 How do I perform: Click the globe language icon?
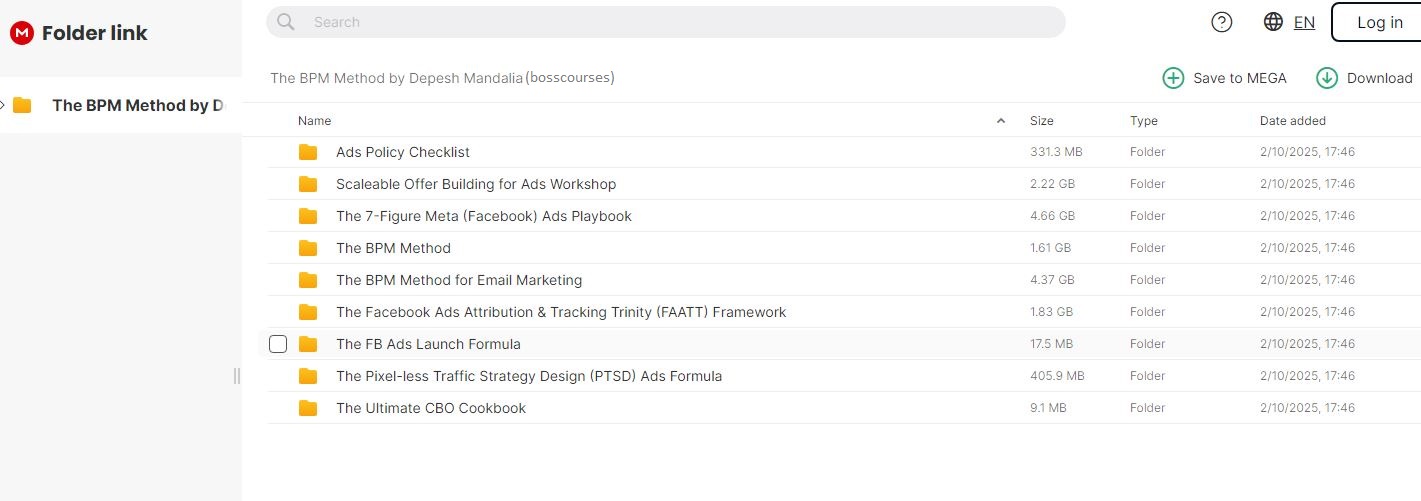[1273, 22]
